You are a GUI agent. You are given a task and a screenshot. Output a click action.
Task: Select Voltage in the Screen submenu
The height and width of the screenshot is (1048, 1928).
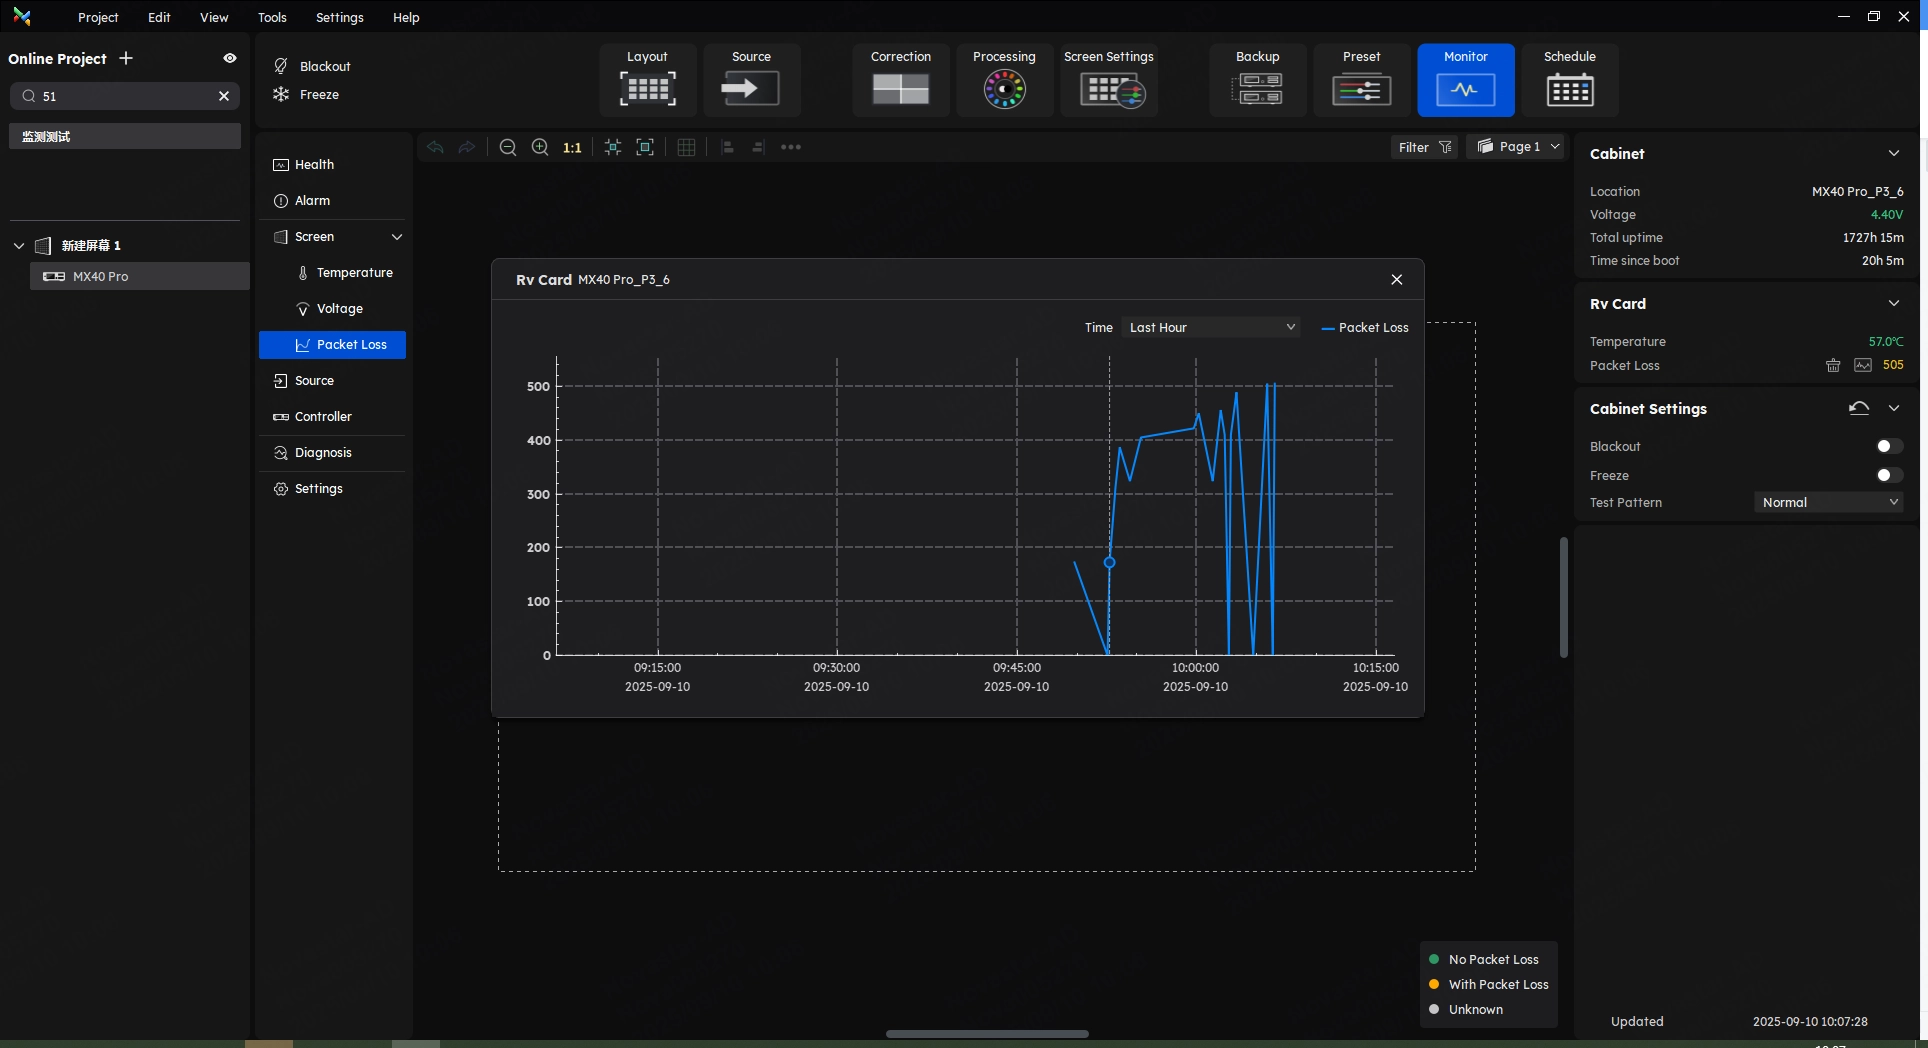coord(339,309)
